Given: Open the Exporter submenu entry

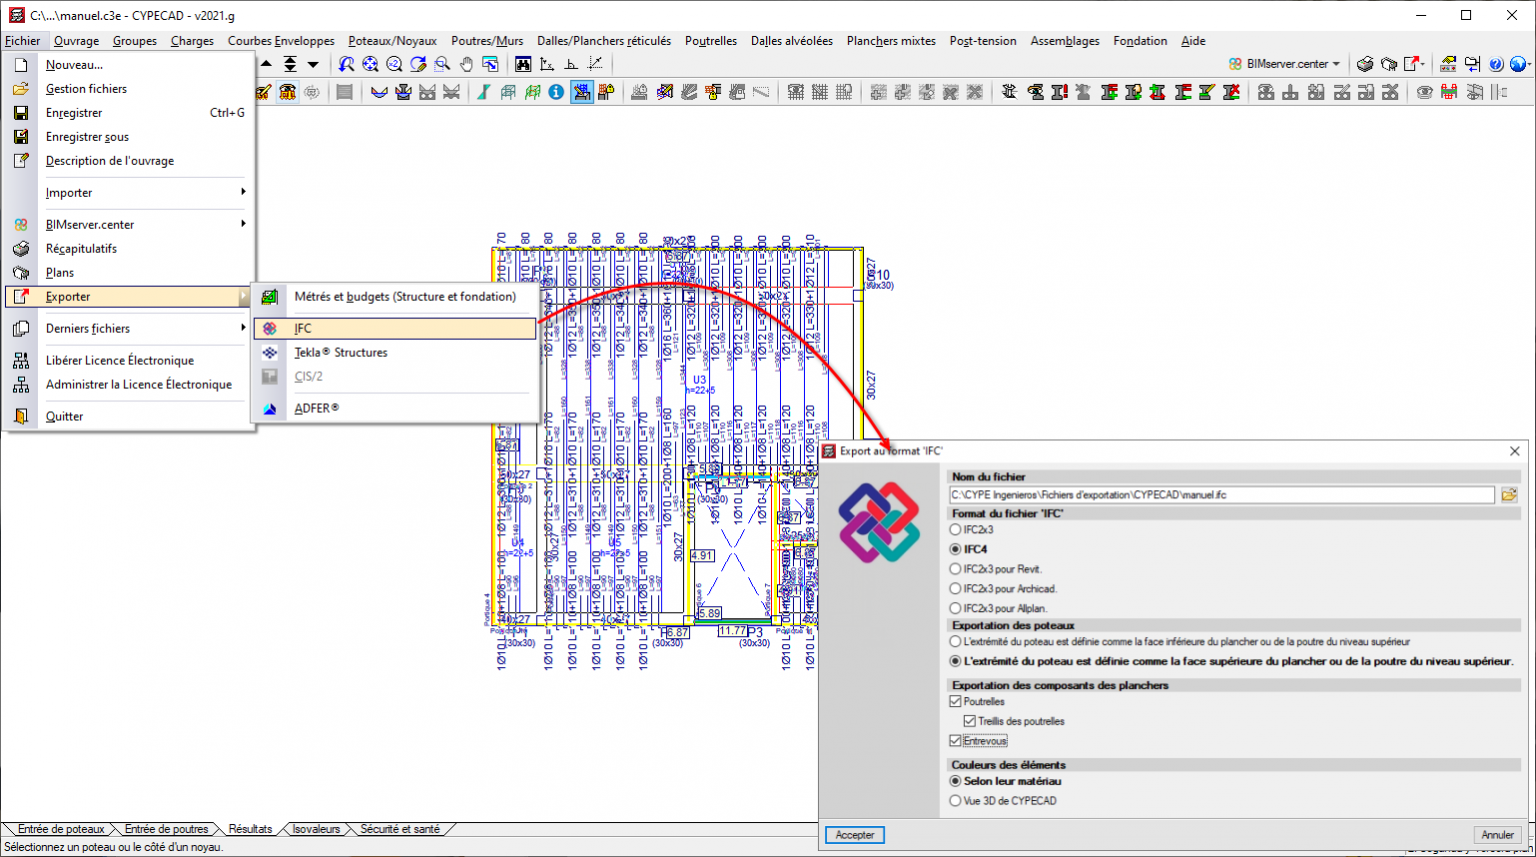Looking at the screenshot, I should click(x=128, y=297).
